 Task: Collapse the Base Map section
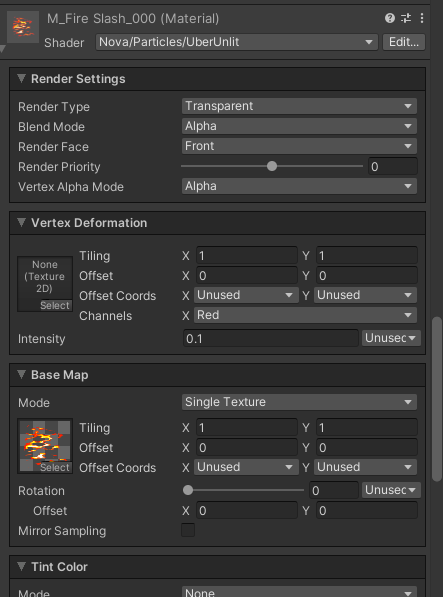click(22, 375)
